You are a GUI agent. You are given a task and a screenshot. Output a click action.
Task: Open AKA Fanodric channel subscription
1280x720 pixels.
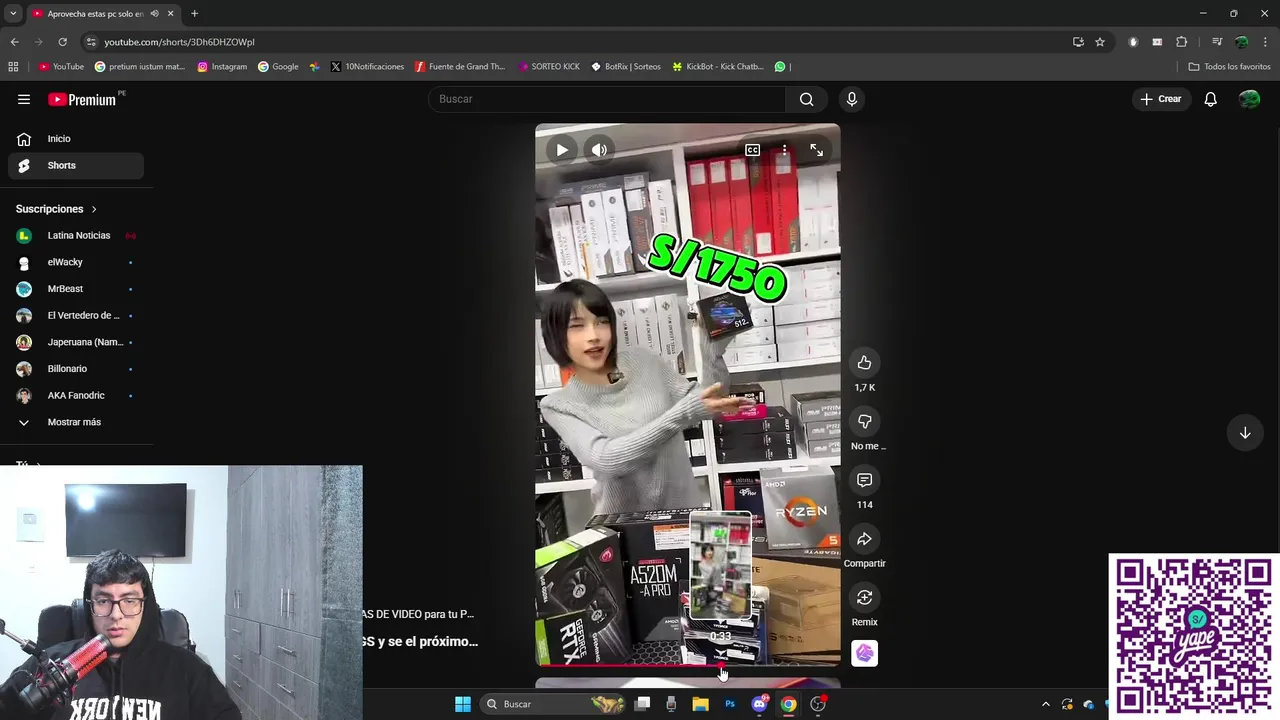click(x=76, y=395)
